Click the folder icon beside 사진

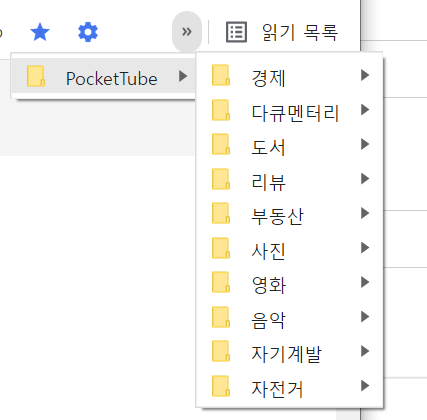coord(221,248)
